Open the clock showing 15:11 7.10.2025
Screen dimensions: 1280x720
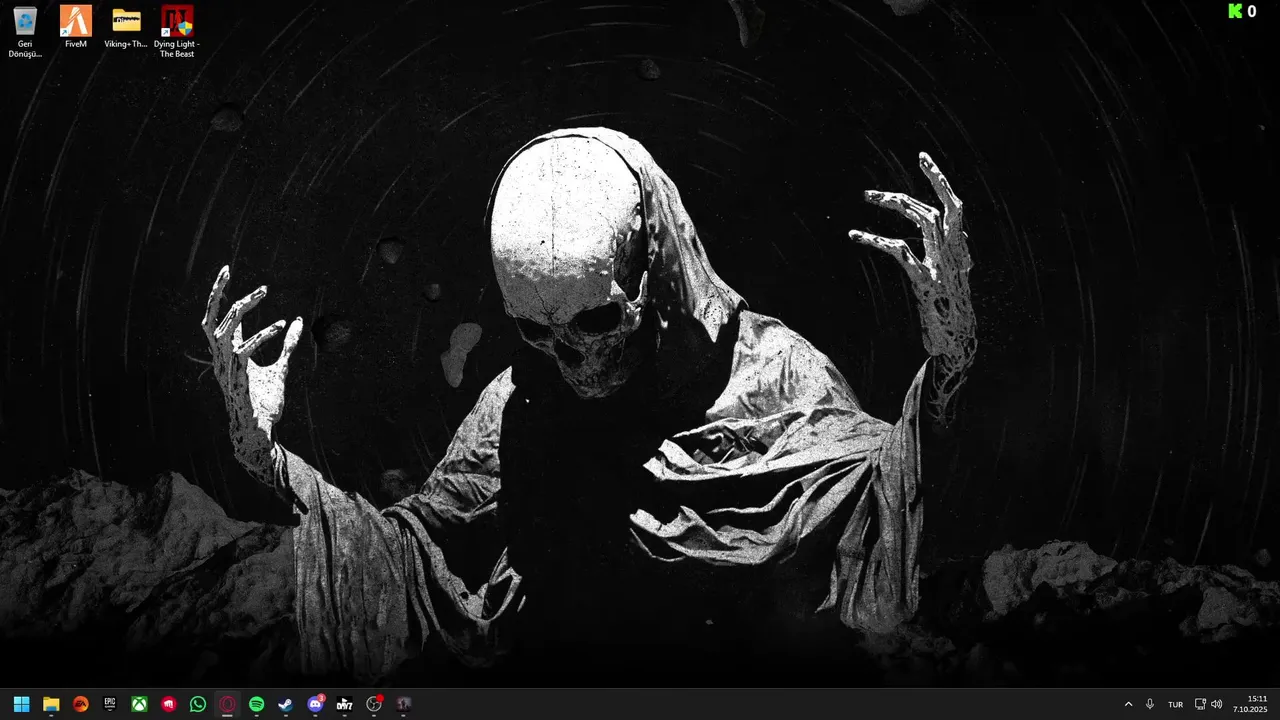point(1250,704)
